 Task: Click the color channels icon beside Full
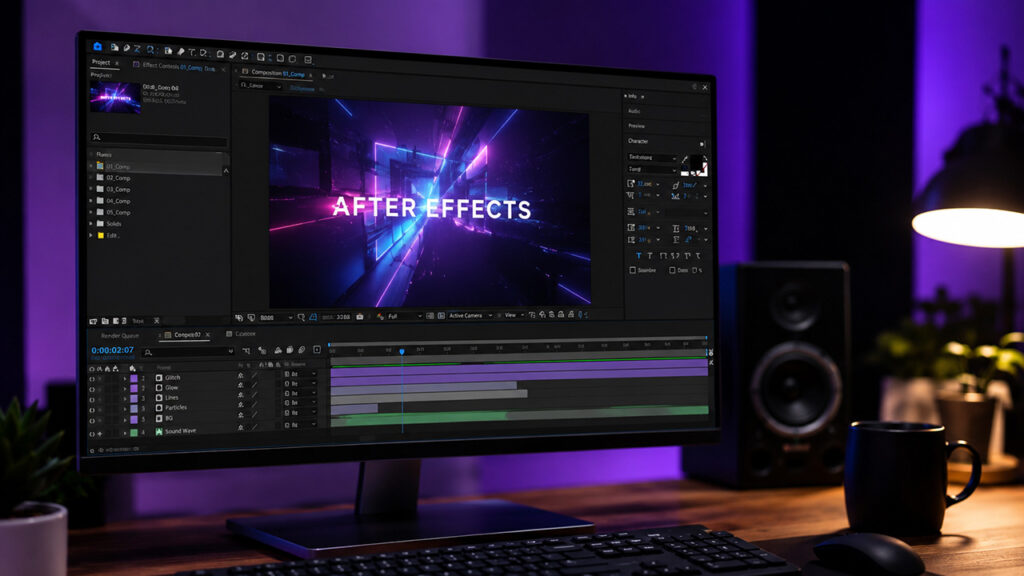[x=380, y=317]
